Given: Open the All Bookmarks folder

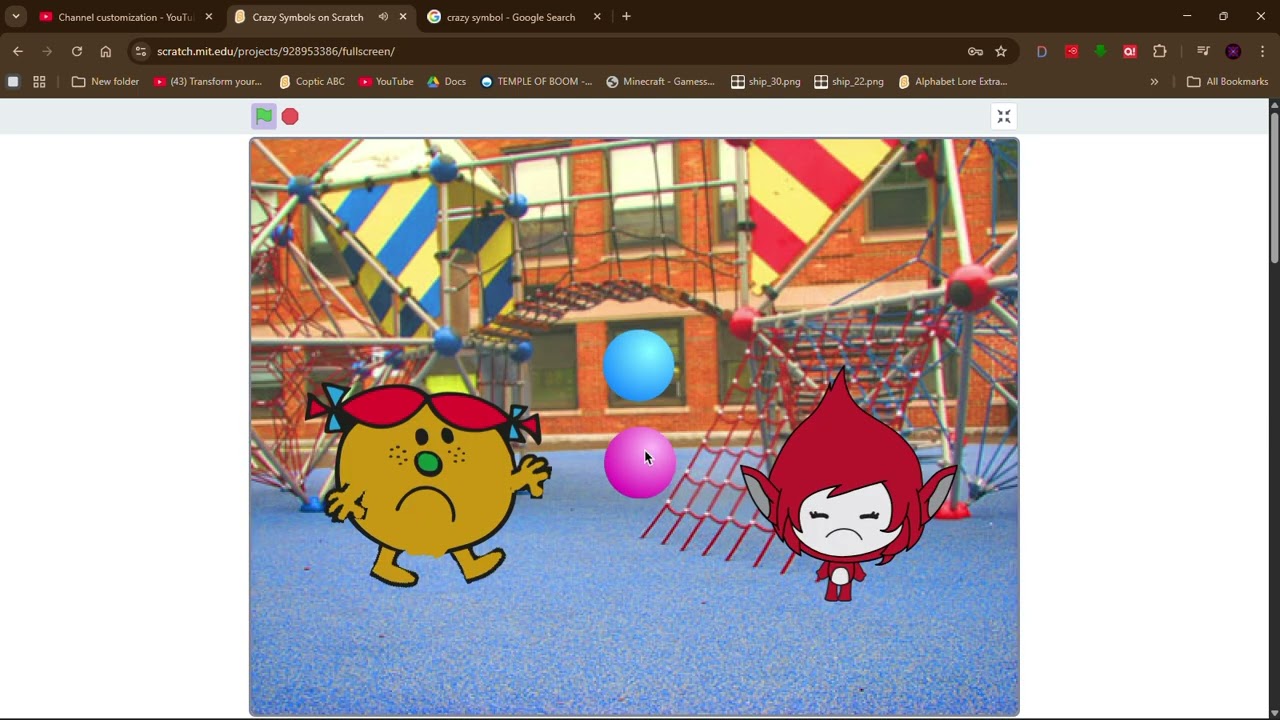Looking at the screenshot, I should pos(1227,82).
